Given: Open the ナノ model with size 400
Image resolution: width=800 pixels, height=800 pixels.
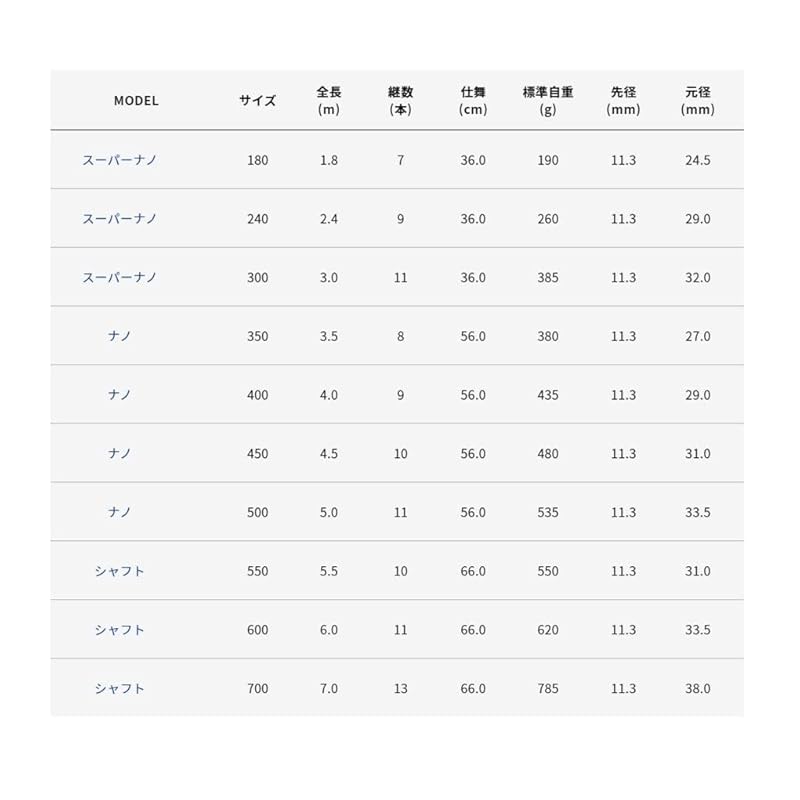Looking at the screenshot, I should click(x=120, y=395).
